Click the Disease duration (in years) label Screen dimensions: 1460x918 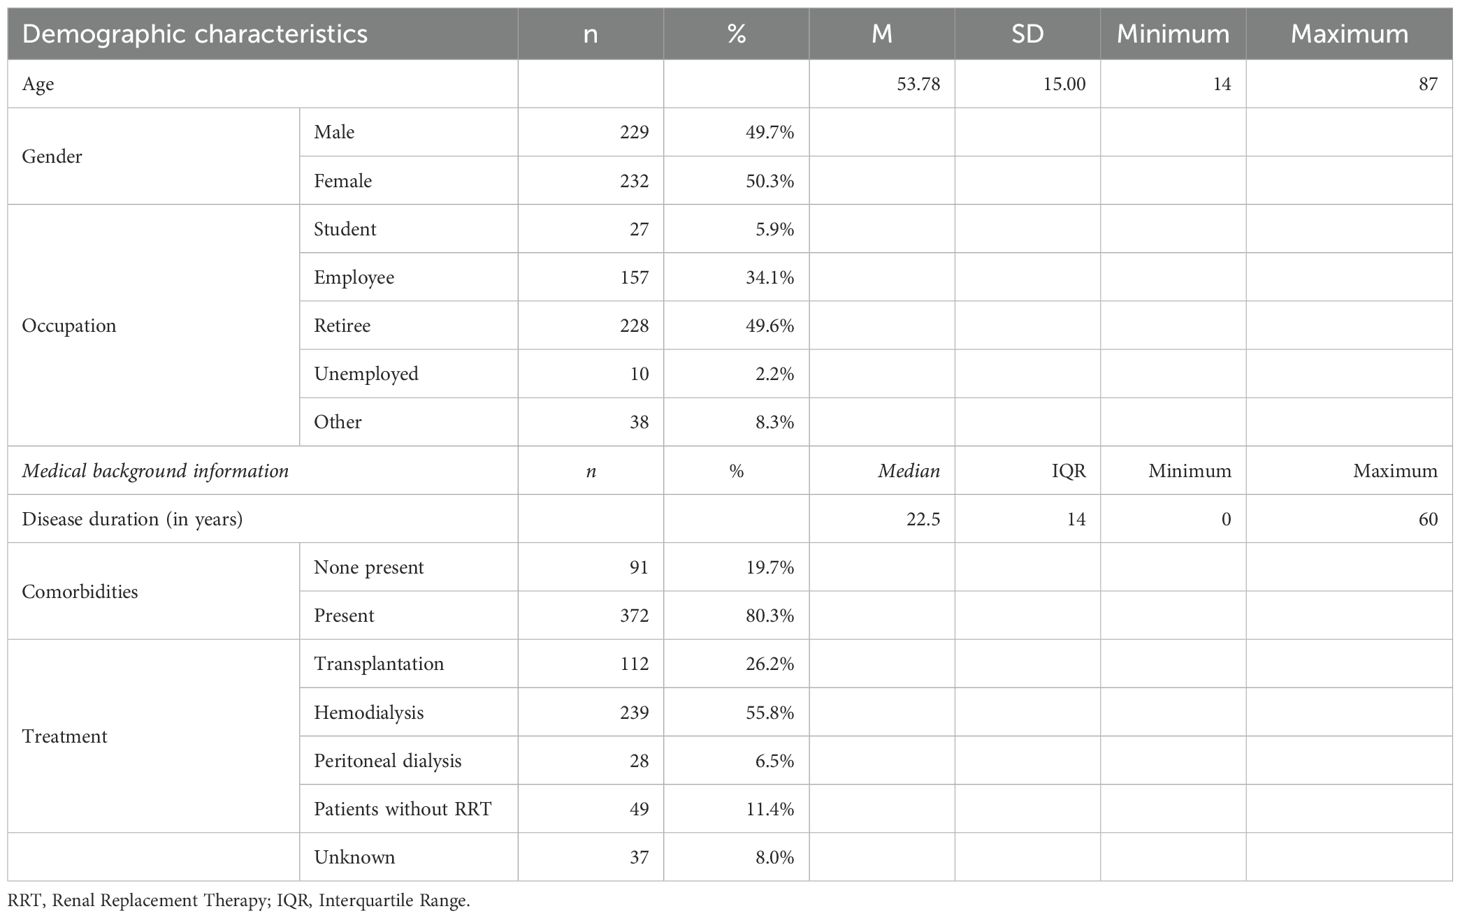[x=132, y=519]
